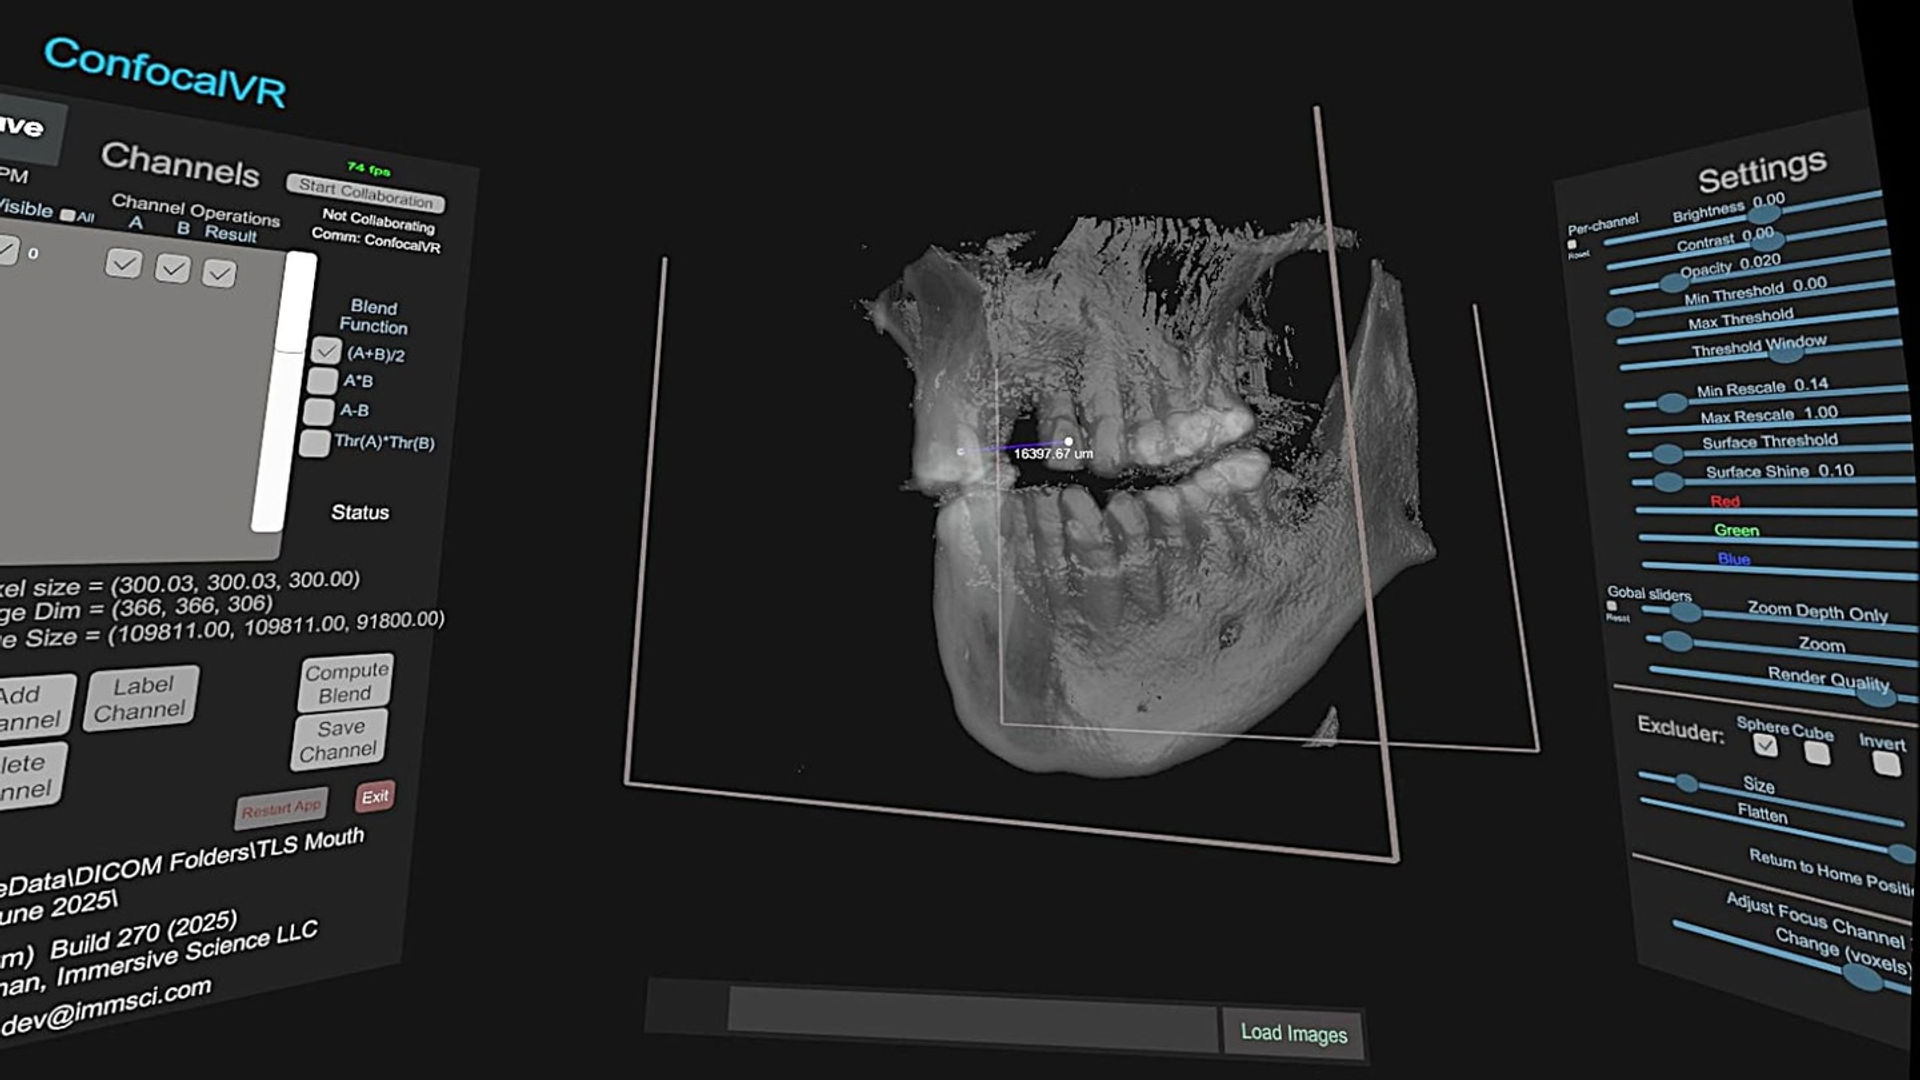Select the A-B blend function checkbox
The width and height of the screenshot is (1920, 1080).
[319, 411]
